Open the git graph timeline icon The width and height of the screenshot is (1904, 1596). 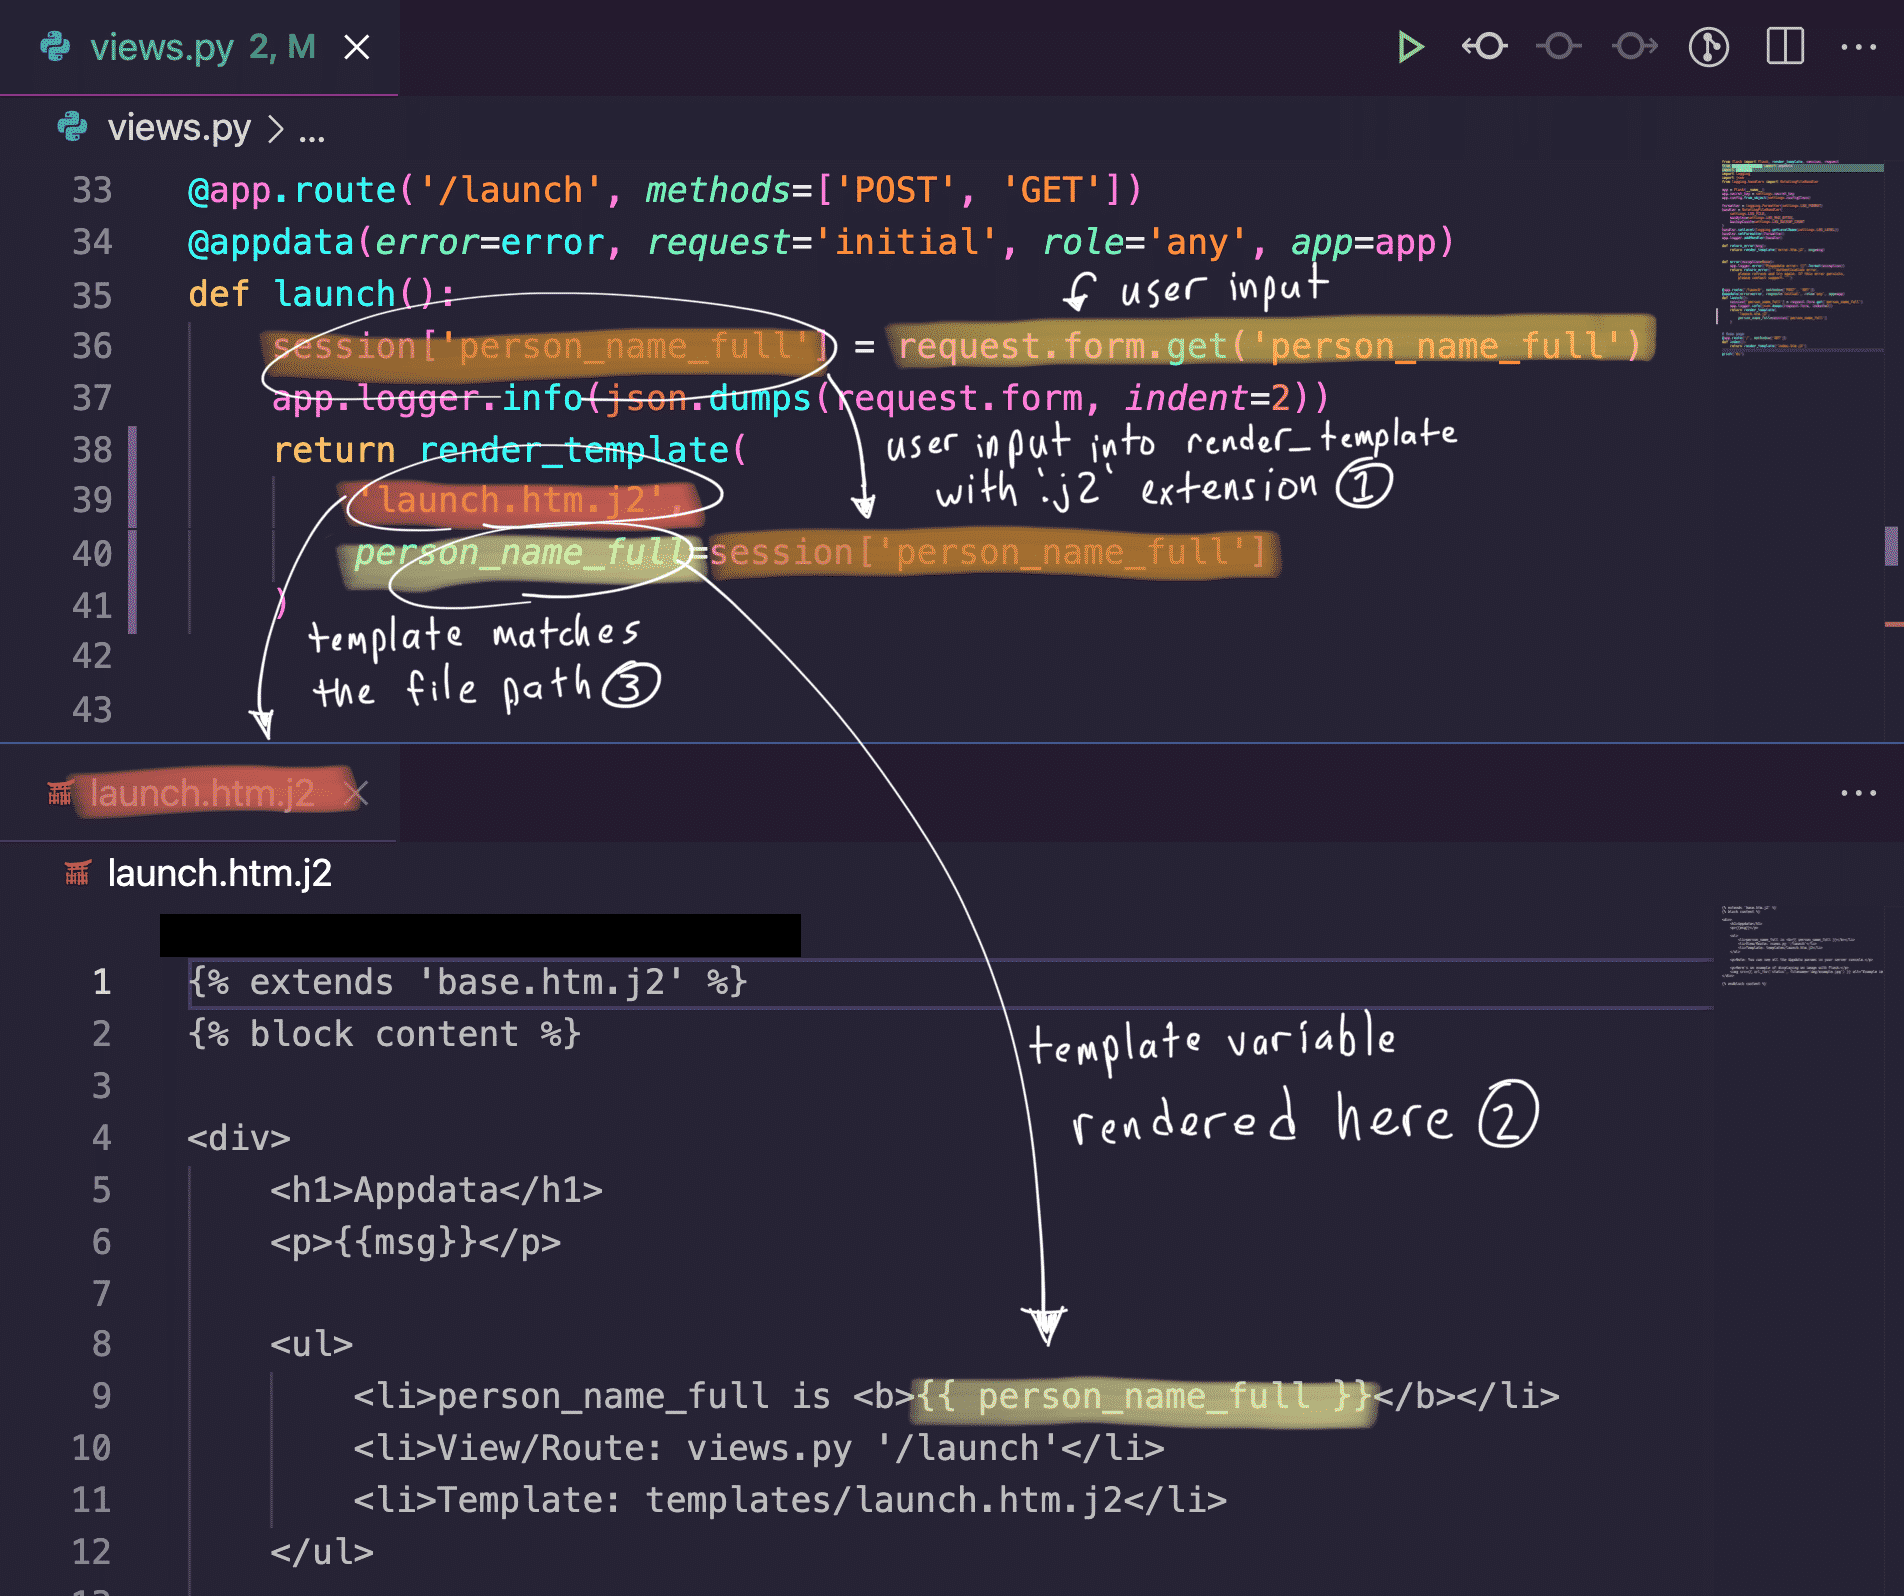point(1709,47)
